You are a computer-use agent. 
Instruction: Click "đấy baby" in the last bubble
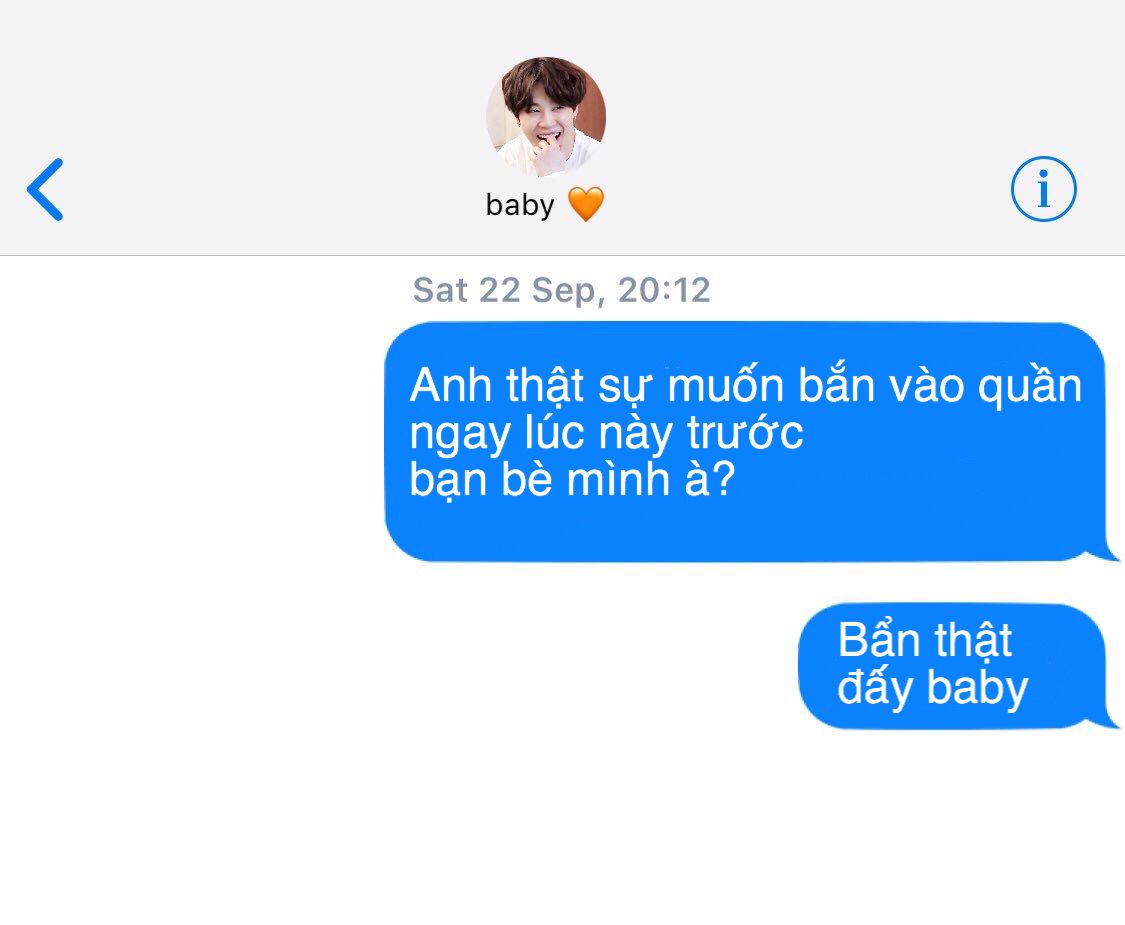(x=933, y=688)
